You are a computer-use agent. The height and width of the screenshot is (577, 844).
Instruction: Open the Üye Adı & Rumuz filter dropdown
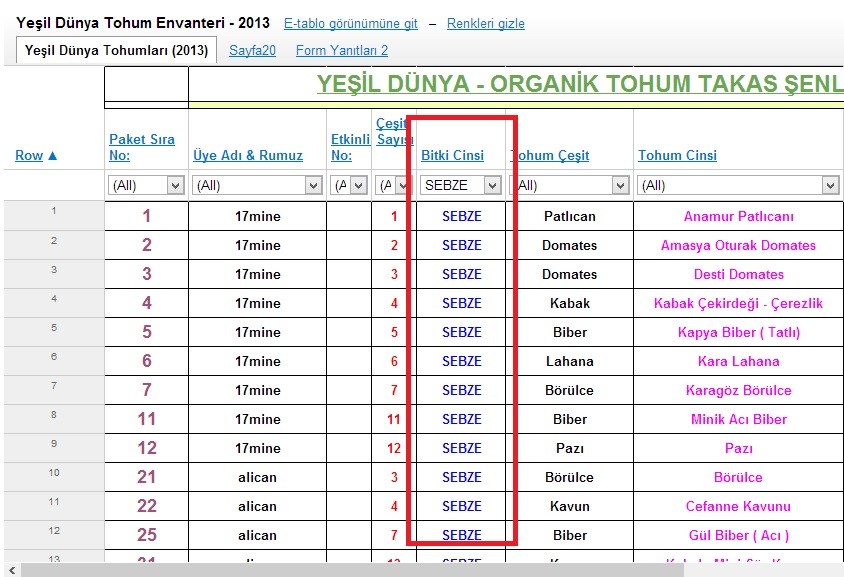(256, 185)
